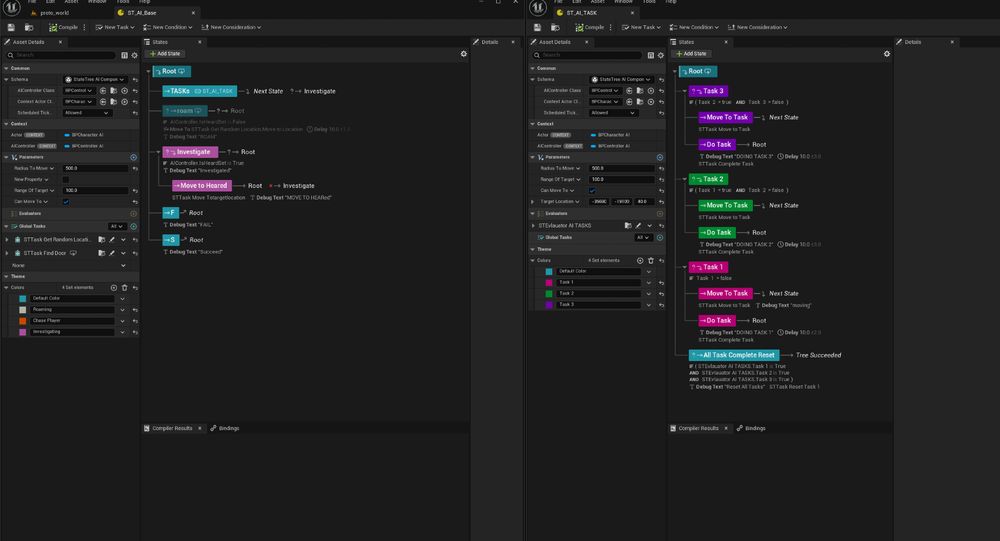Open the Unreal Engine logo in the right window
Viewport: 1000px width, 541px height.
click(x=538, y=7)
